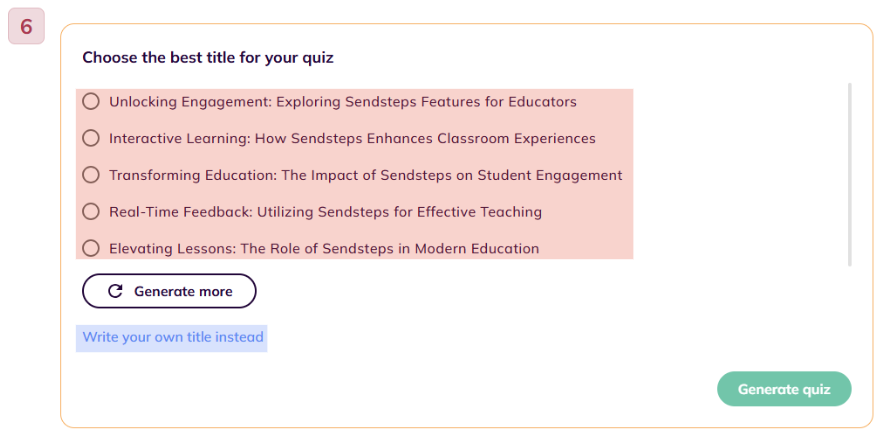Click the blue highlight around the write-own-title text
The width and height of the screenshot is (882, 439).
coord(172,338)
